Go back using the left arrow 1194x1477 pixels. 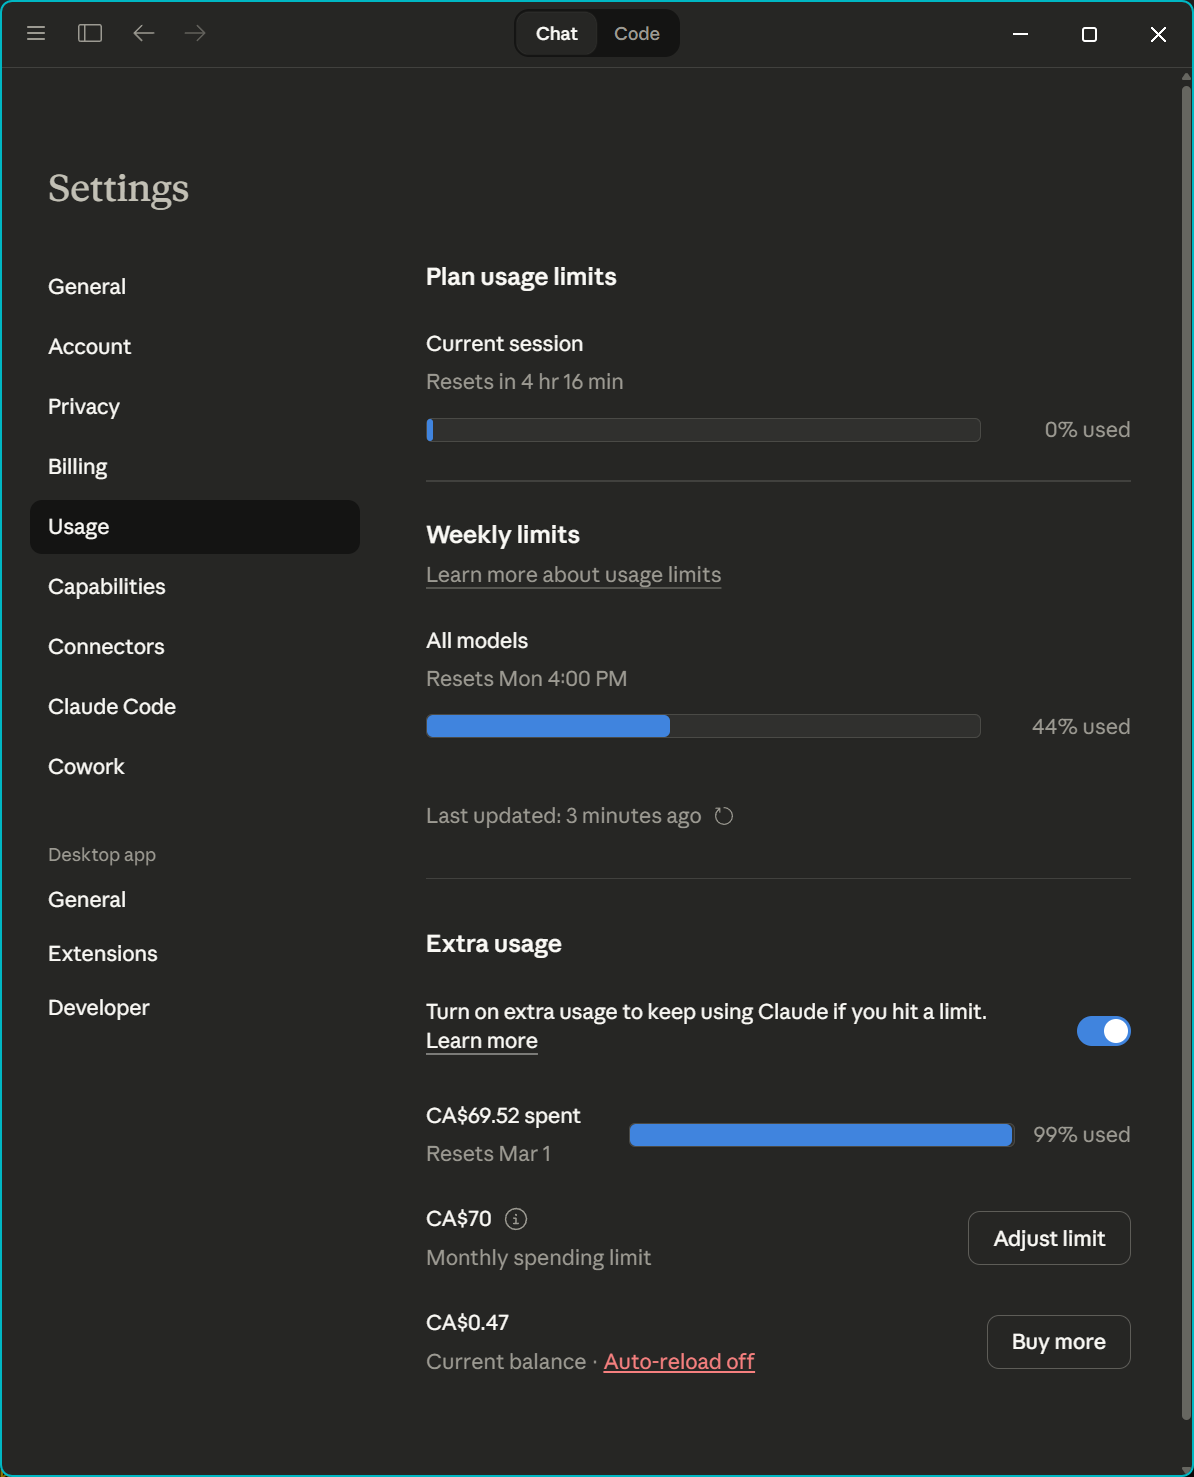pos(144,33)
